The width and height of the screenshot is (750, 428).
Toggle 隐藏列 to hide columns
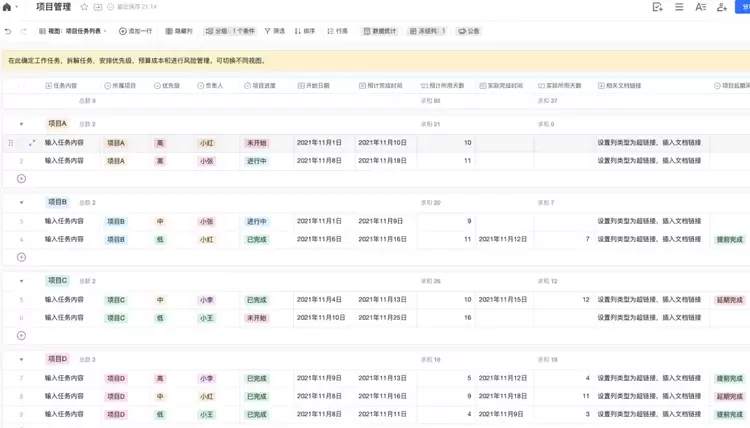[x=179, y=31]
